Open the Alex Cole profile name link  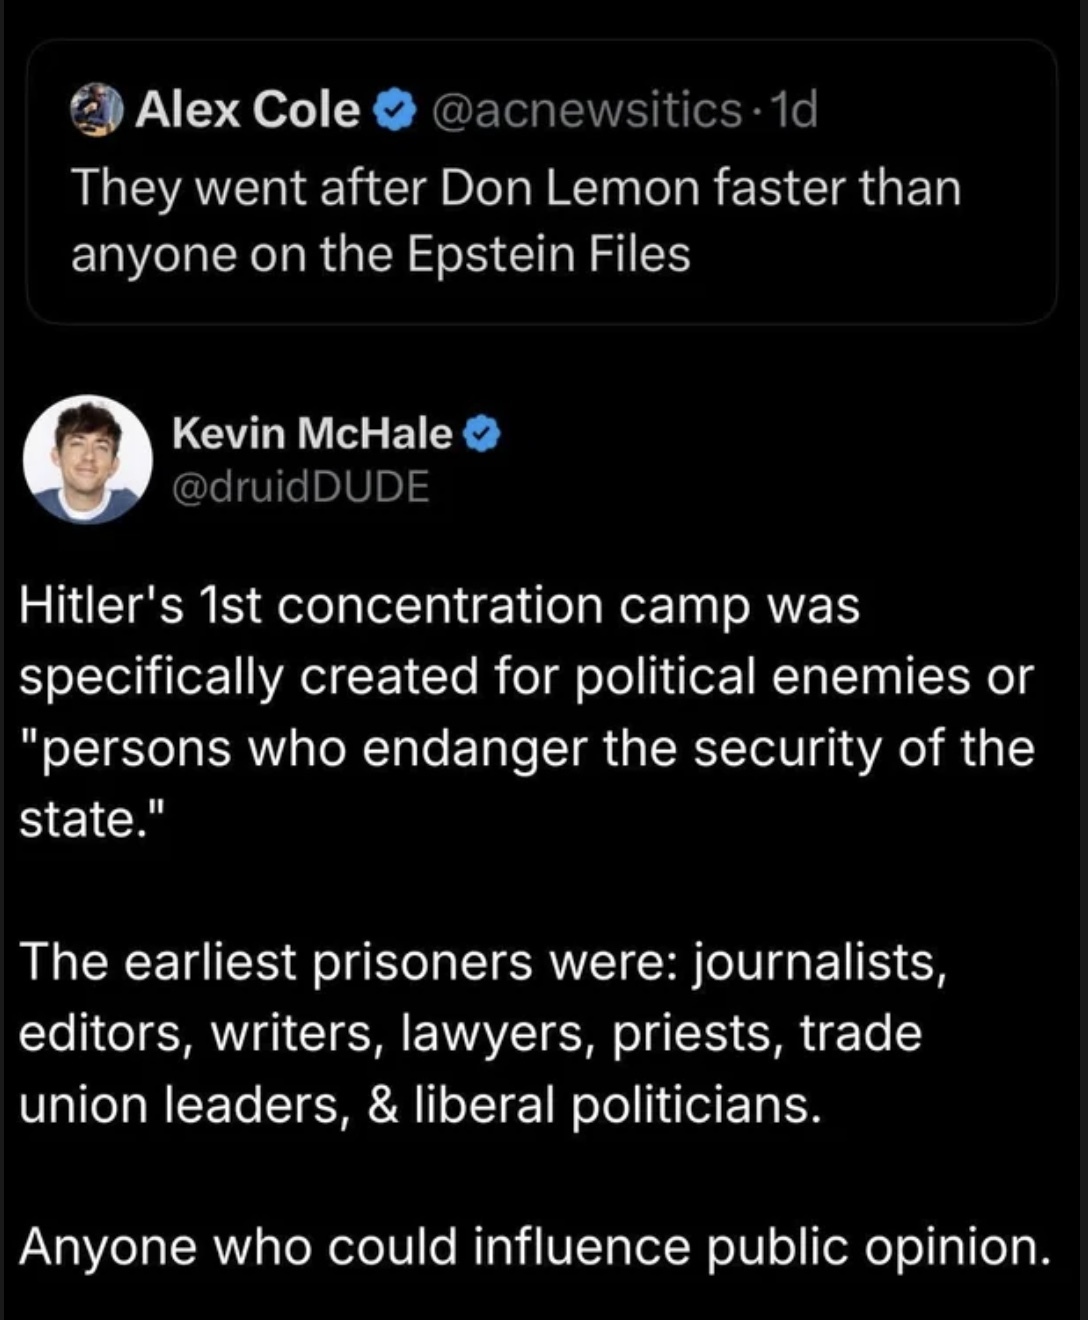247,109
